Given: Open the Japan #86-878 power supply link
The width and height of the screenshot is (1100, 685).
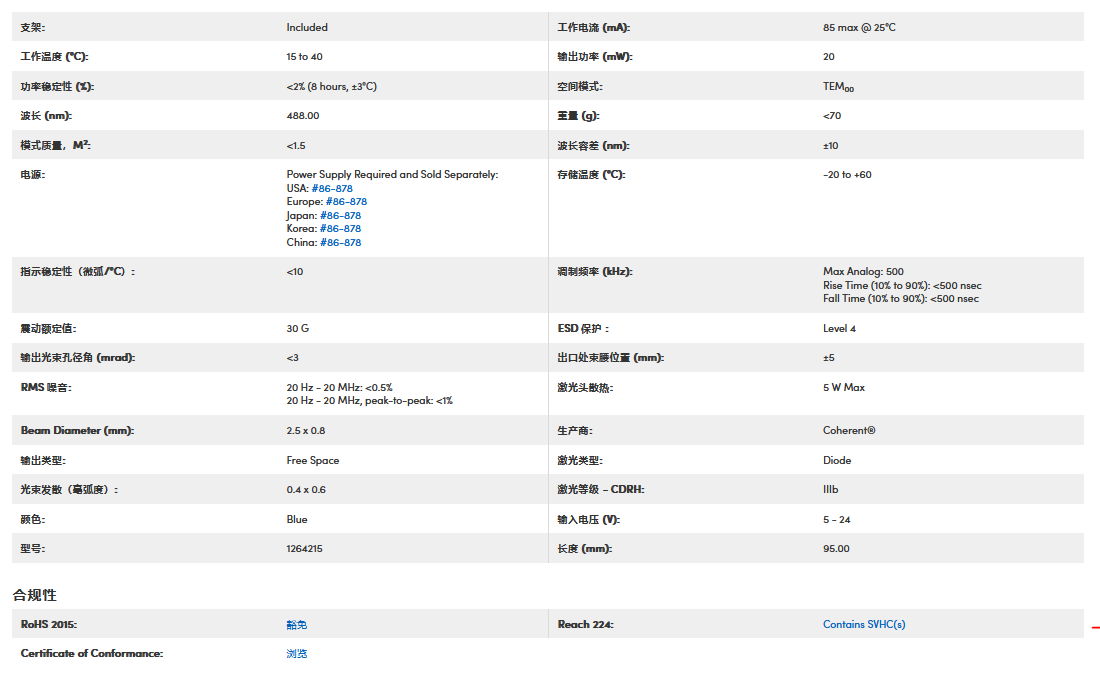Looking at the screenshot, I should 341,215.
